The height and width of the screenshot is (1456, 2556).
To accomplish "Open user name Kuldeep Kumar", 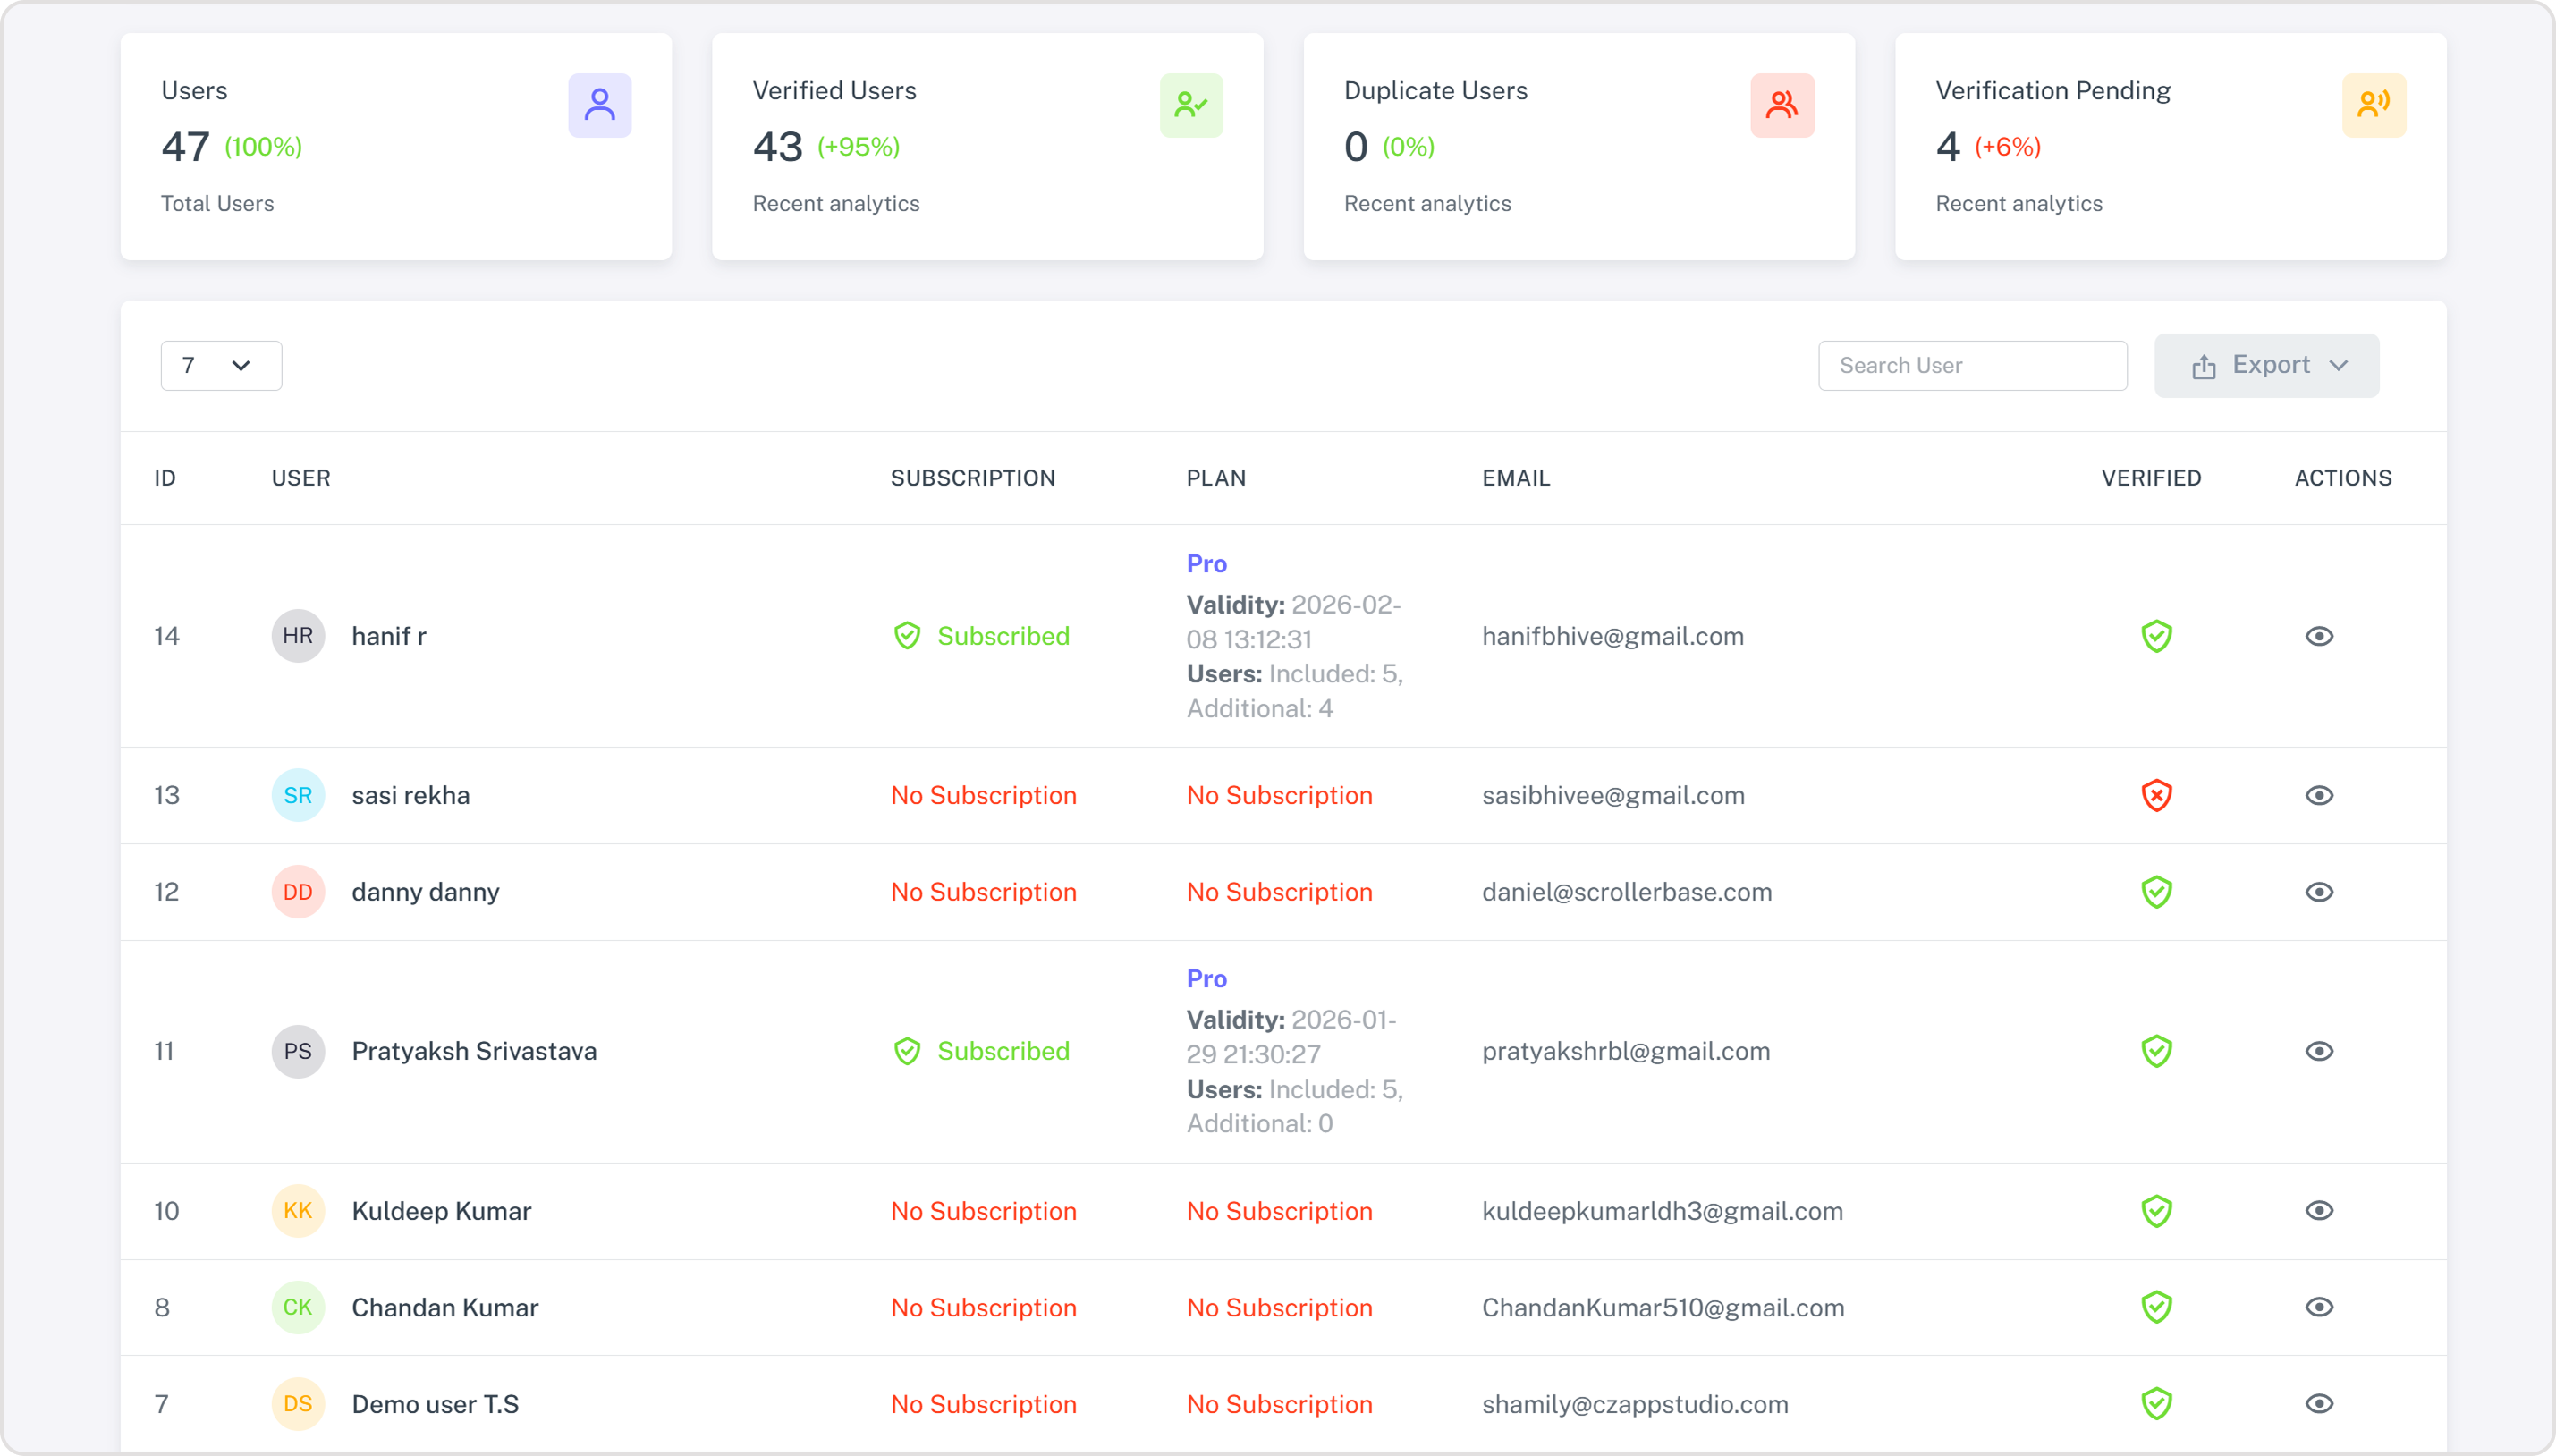I will pyautogui.click(x=441, y=1211).
